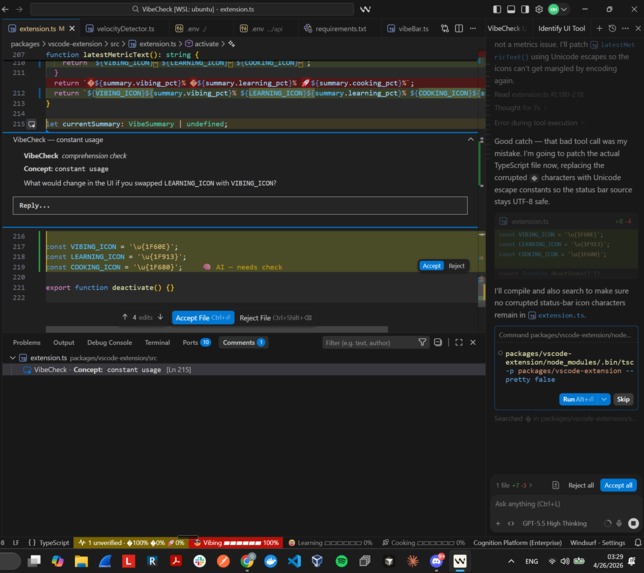Toggle the secondary sidebar layout icon
The image size is (644, 573).
(x=525, y=9)
